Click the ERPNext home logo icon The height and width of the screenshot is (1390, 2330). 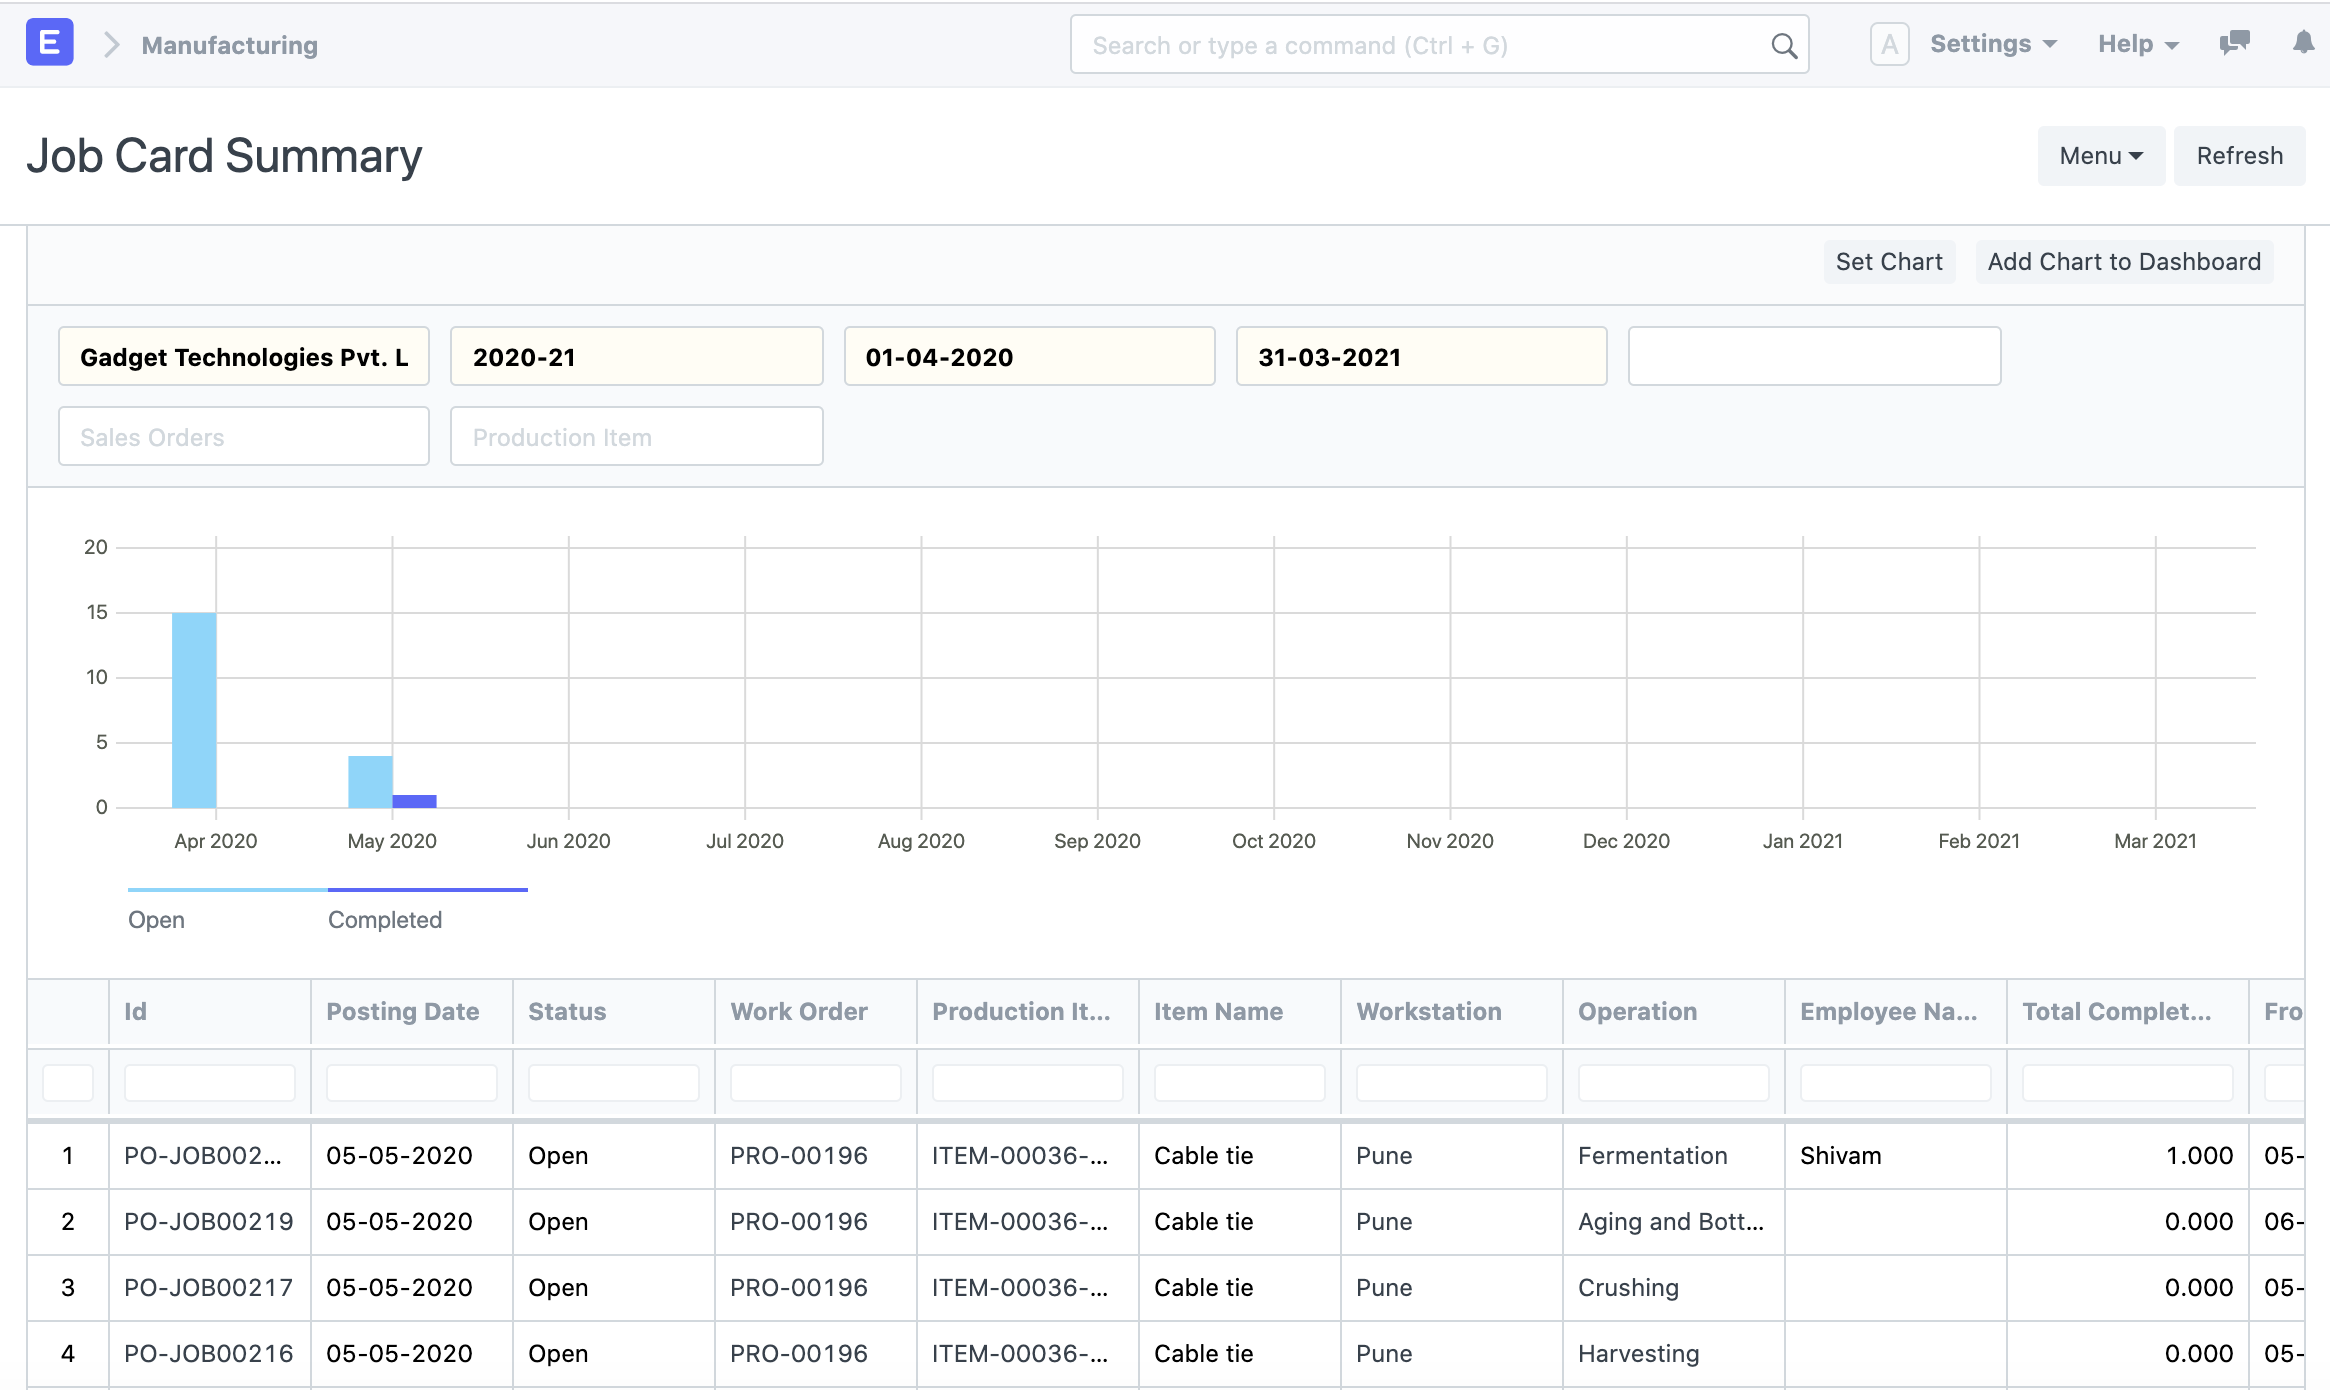click(49, 44)
